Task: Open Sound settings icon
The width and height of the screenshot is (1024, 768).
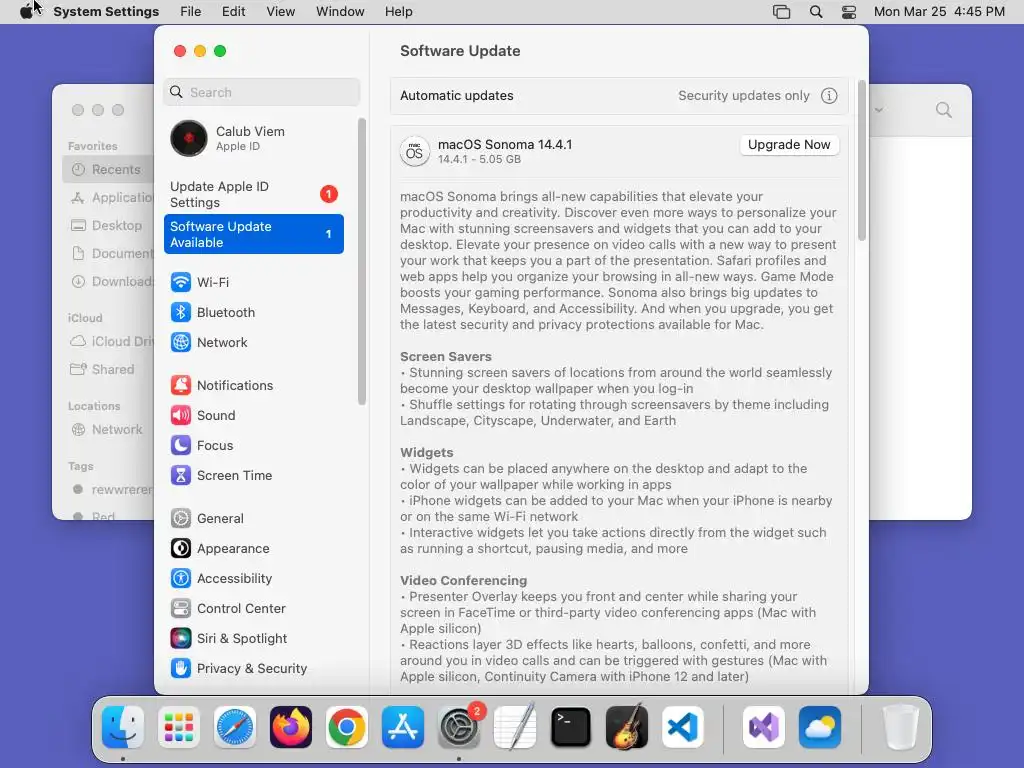Action: click(x=181, y=415)
